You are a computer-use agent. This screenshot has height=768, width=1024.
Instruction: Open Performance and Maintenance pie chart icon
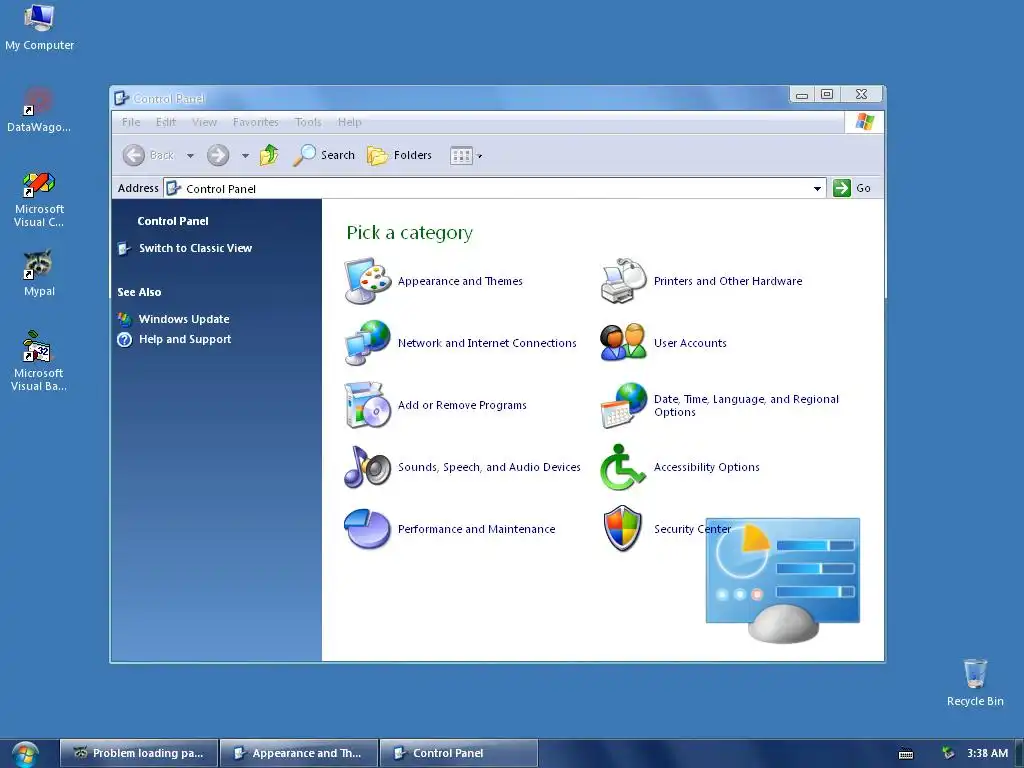coord(368,529)
